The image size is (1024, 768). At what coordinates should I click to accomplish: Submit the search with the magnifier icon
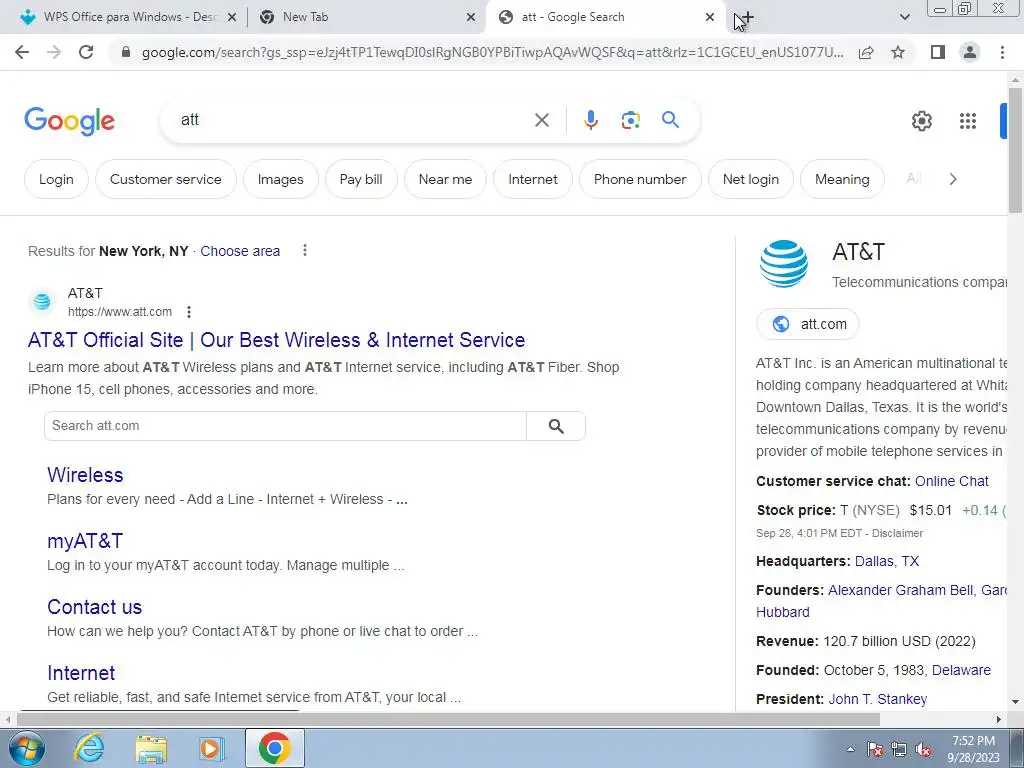[670, 120]
